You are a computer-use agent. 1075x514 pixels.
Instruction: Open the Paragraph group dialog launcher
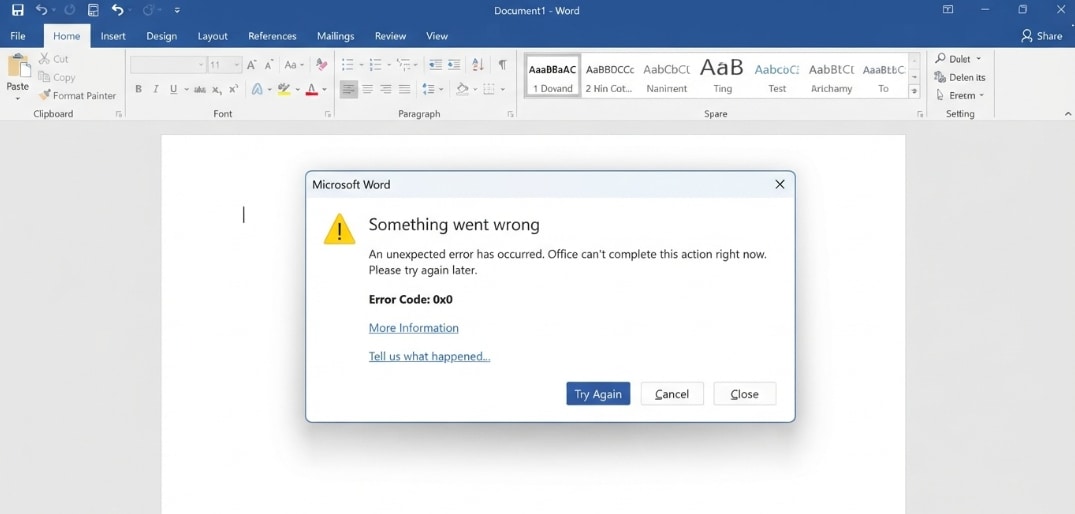(511, 114)
